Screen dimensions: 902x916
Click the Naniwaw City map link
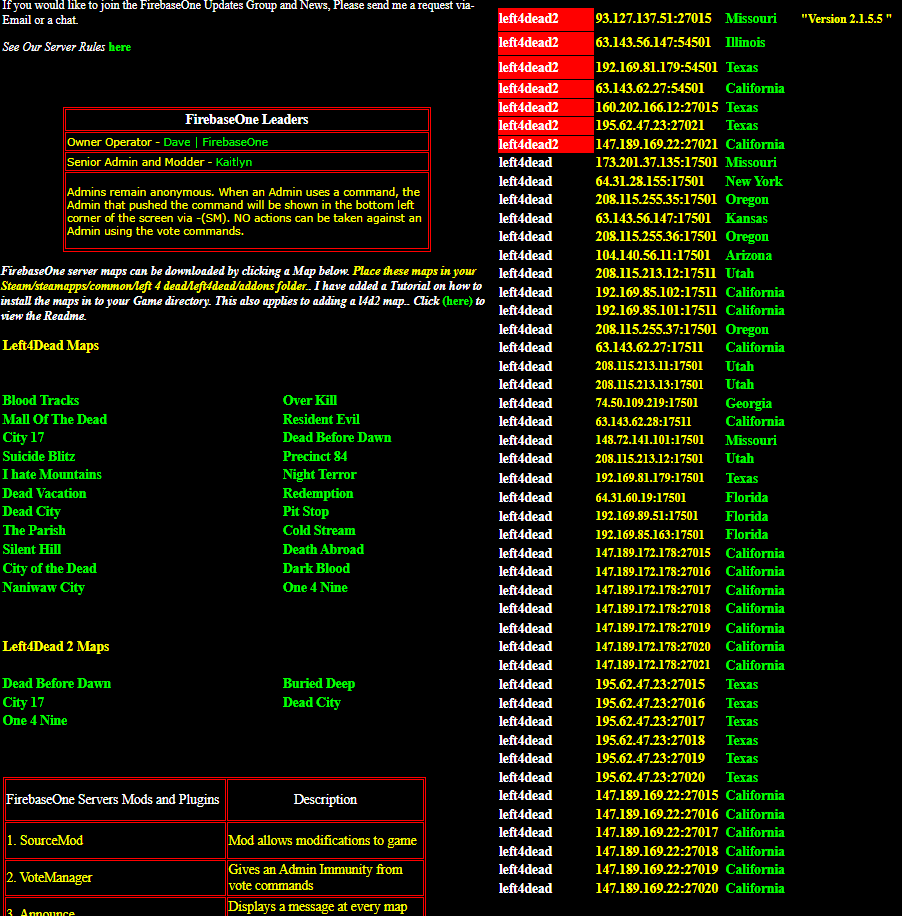pos(44,588)
